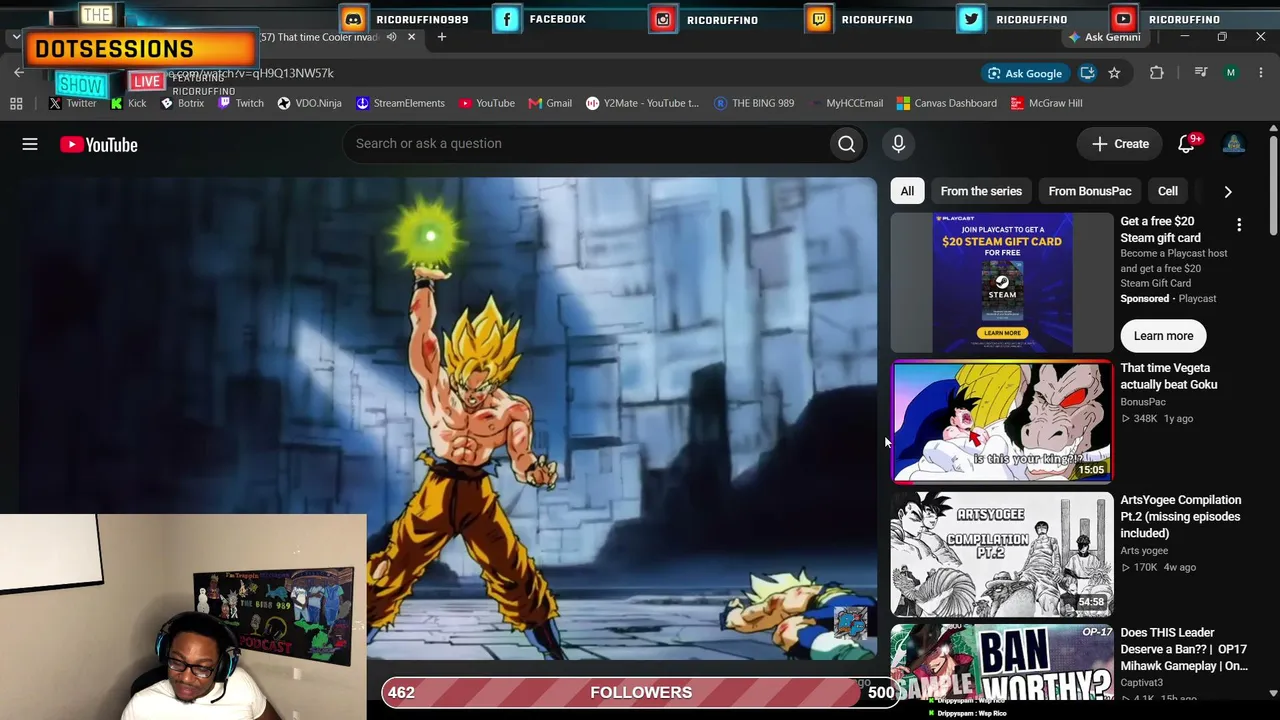Image resolution: width=1280 pixels, height=720 pixels.
Task: Mute the tab via the speaker icon
Action: (392, 37)
